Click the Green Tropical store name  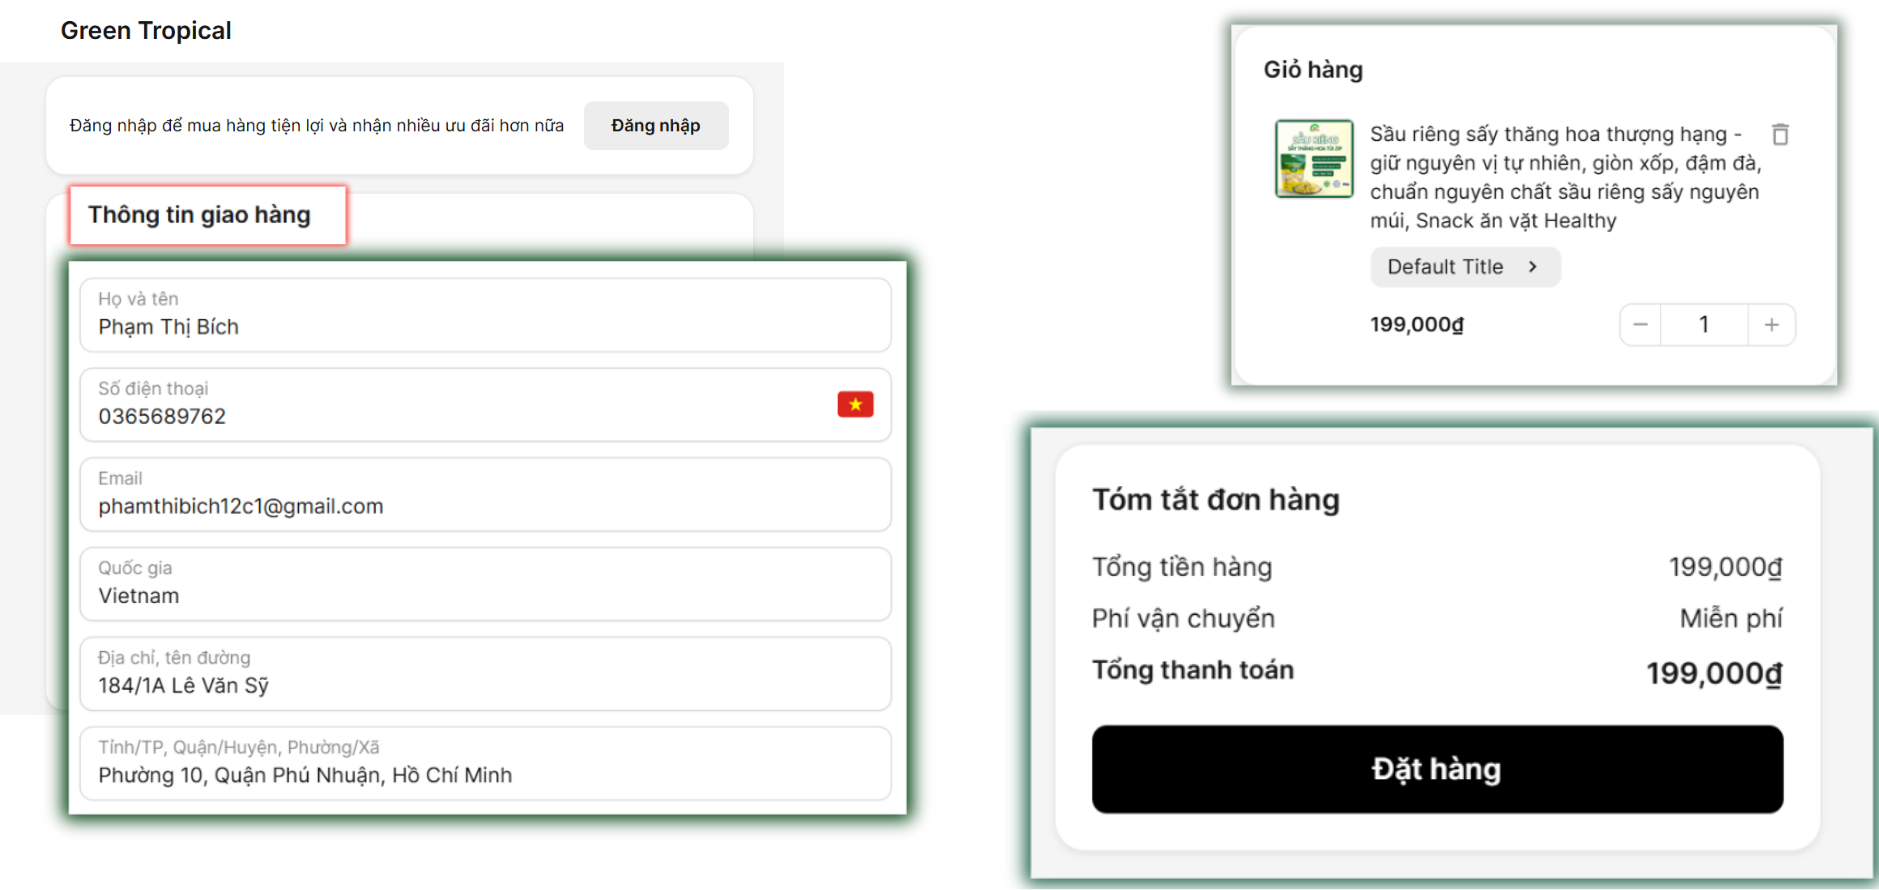coord(146,31)
